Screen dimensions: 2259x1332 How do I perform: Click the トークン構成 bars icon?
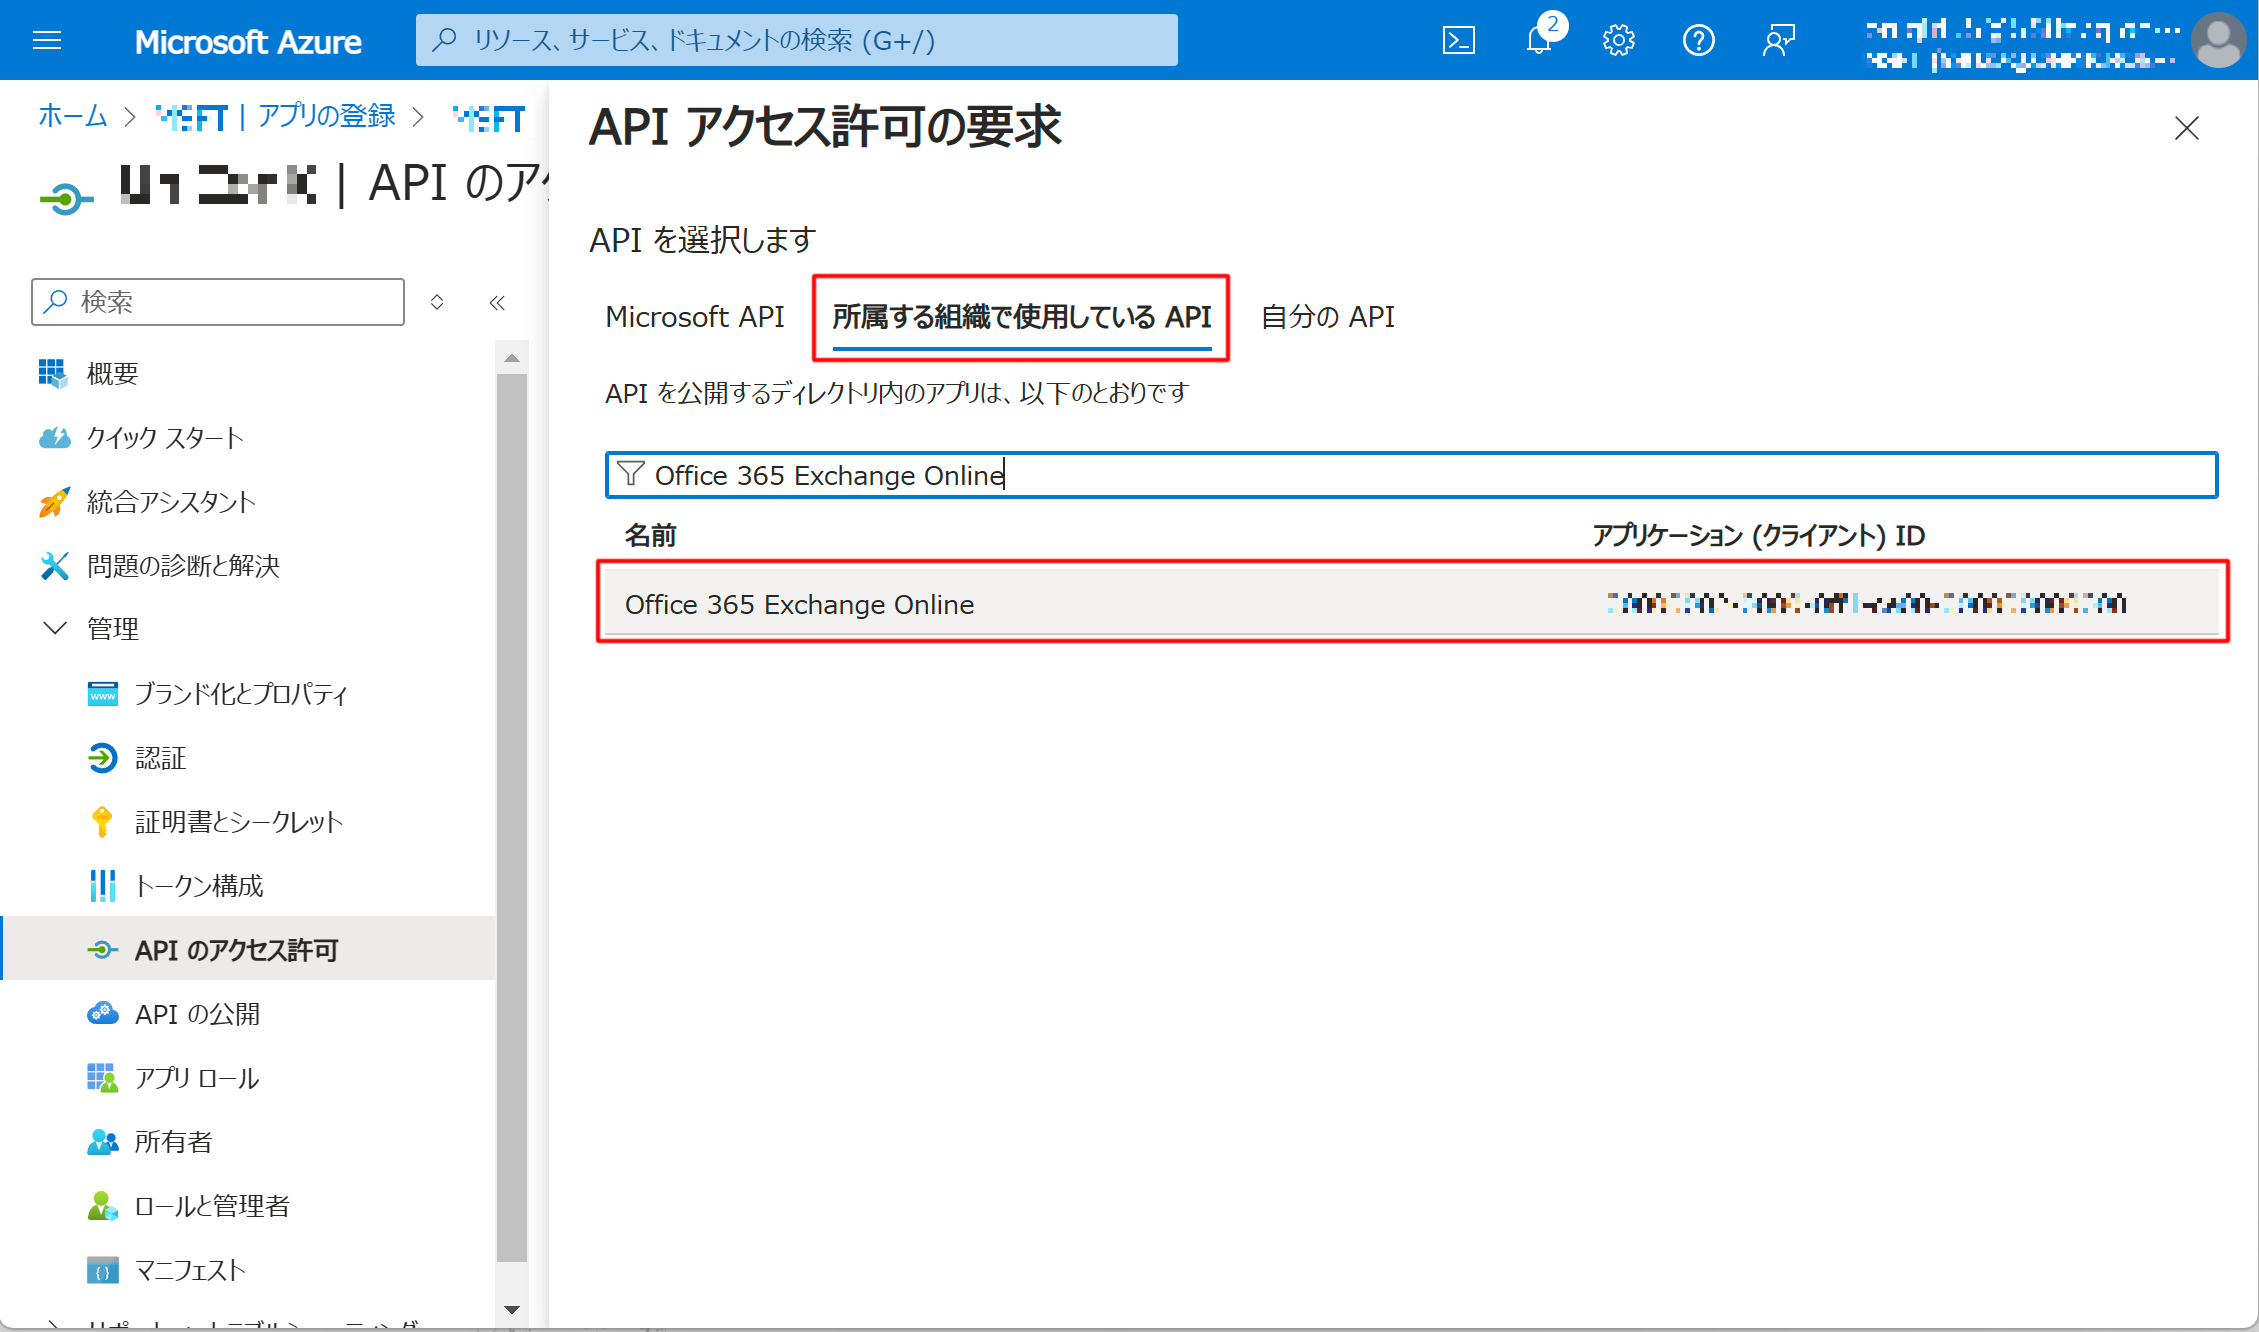(102, 886)
